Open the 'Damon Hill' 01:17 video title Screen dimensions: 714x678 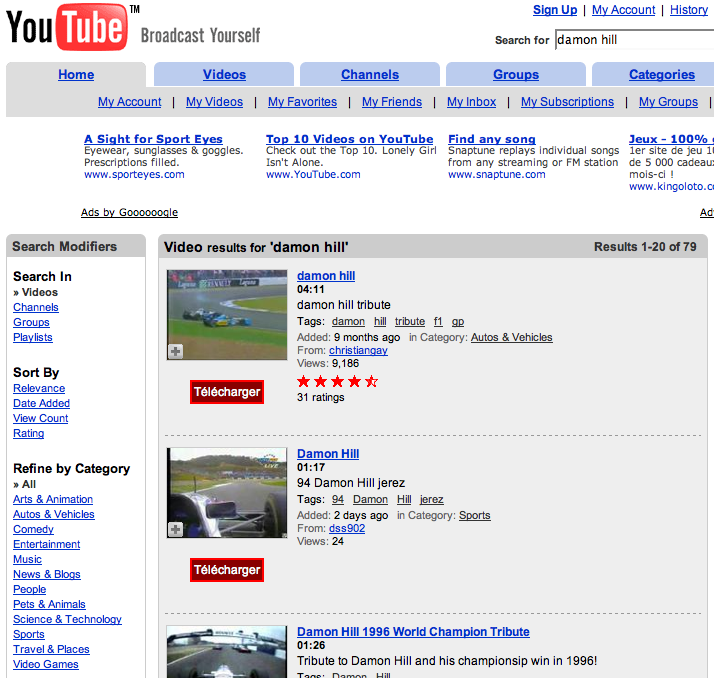tap(328, 454)
